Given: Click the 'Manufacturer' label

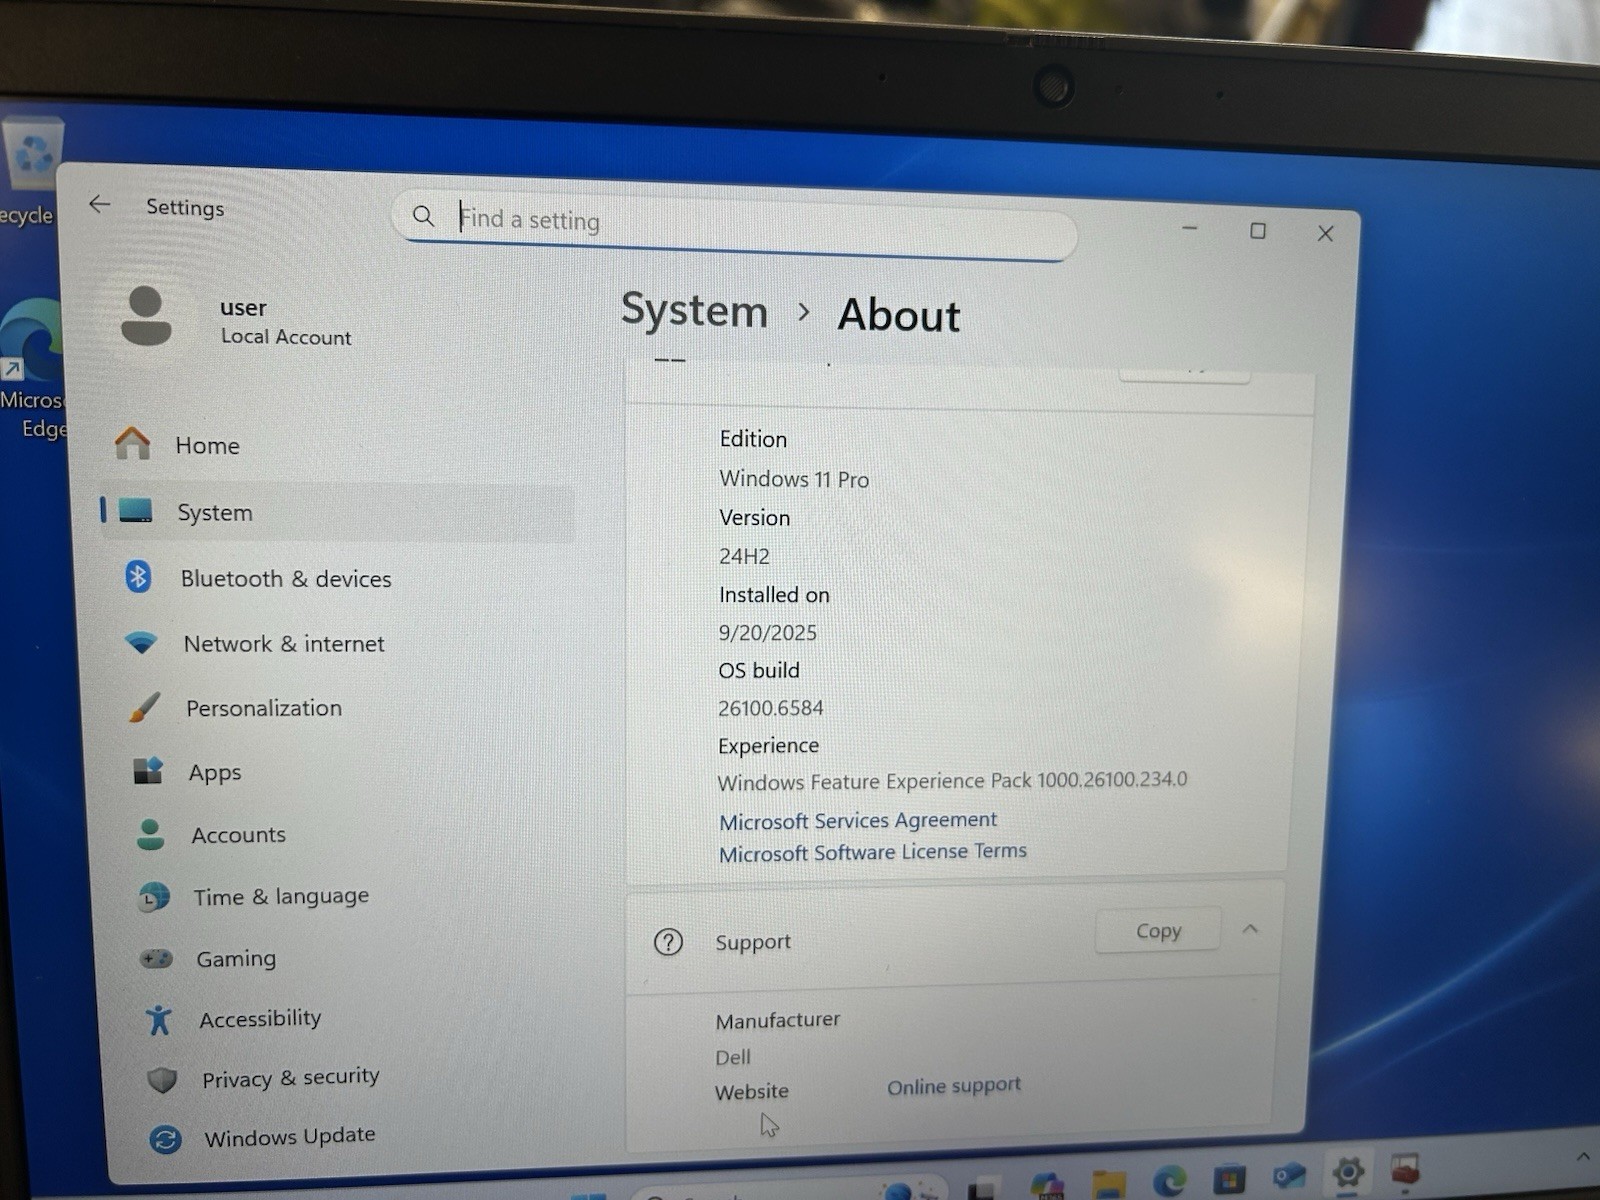Looking at the screenshot, I should (x=778, y=1020).
